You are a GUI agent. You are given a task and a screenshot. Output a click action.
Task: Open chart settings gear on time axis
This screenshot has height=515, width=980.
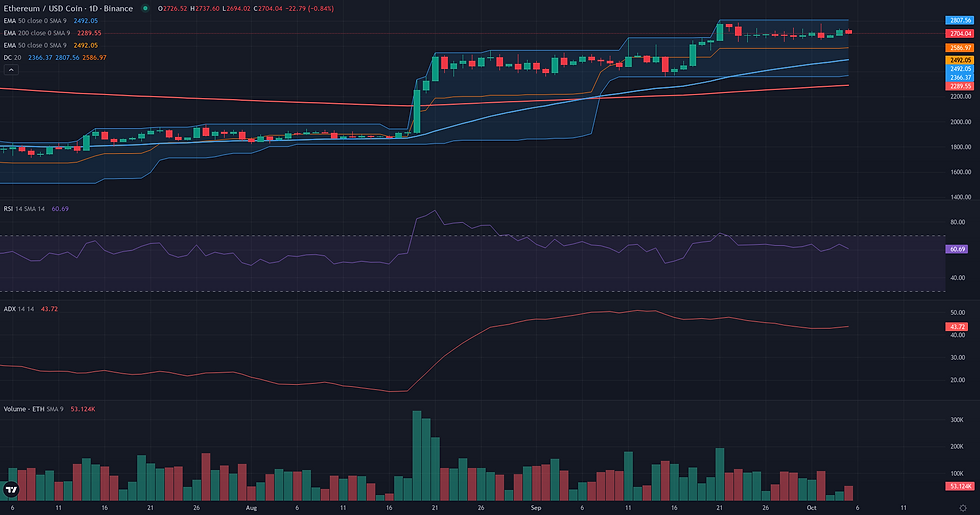[962, 508]
